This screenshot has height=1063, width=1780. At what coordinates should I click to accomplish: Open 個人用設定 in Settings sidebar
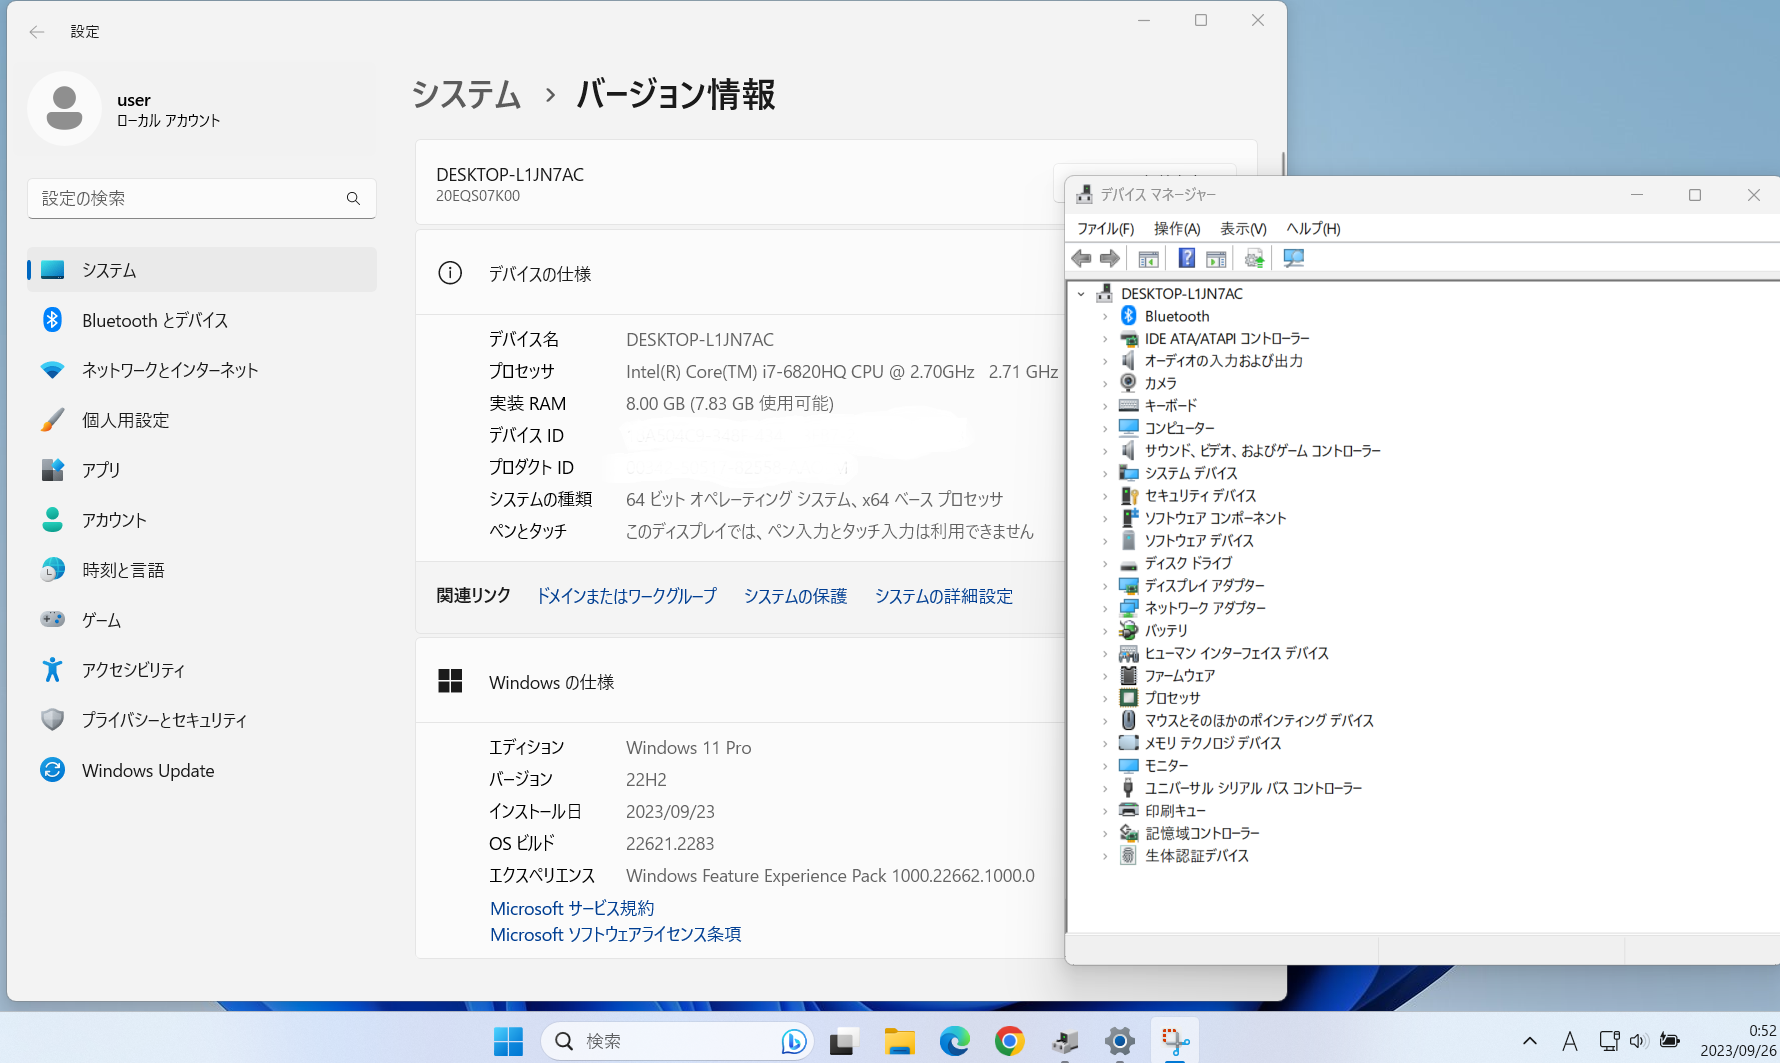202,420
